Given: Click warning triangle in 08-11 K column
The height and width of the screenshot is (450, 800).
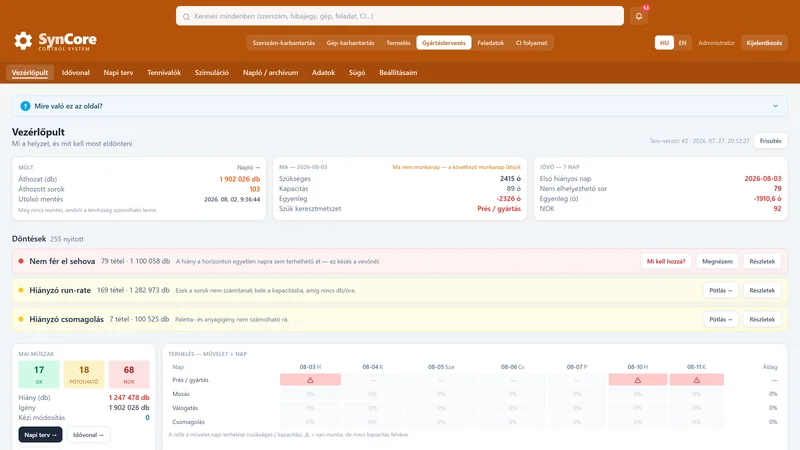Looking at the screenshot, I should (x=696, y=380).
